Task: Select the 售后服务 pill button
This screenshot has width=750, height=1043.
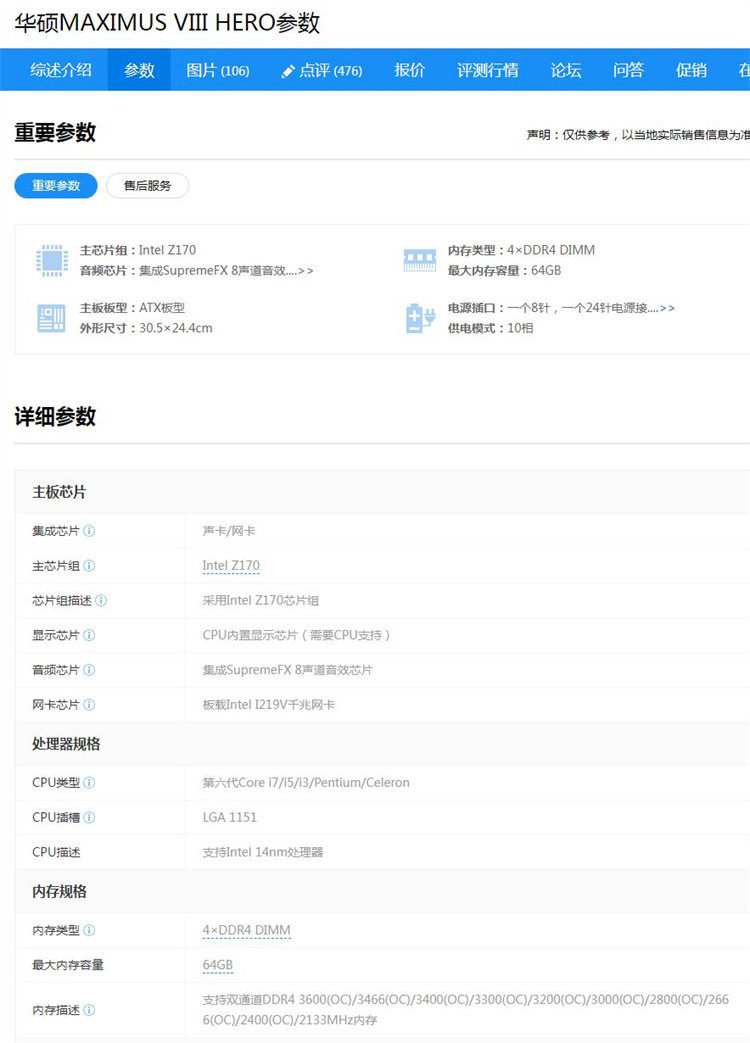Action: point(148,186)
